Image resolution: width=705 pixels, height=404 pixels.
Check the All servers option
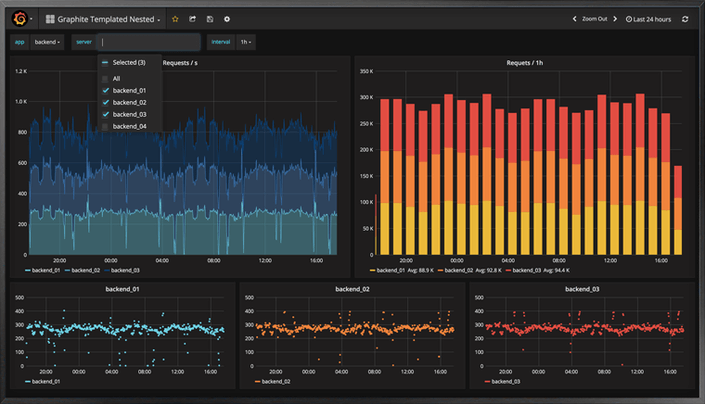(111, 79)
